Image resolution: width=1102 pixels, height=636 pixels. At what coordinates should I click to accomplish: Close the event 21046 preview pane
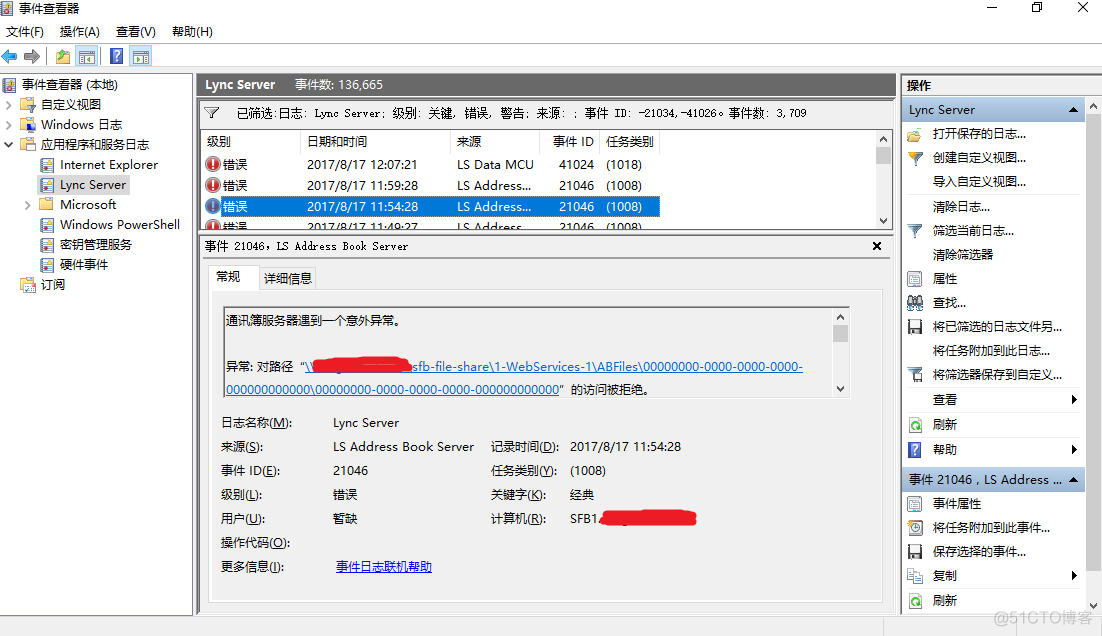point(876,246)
